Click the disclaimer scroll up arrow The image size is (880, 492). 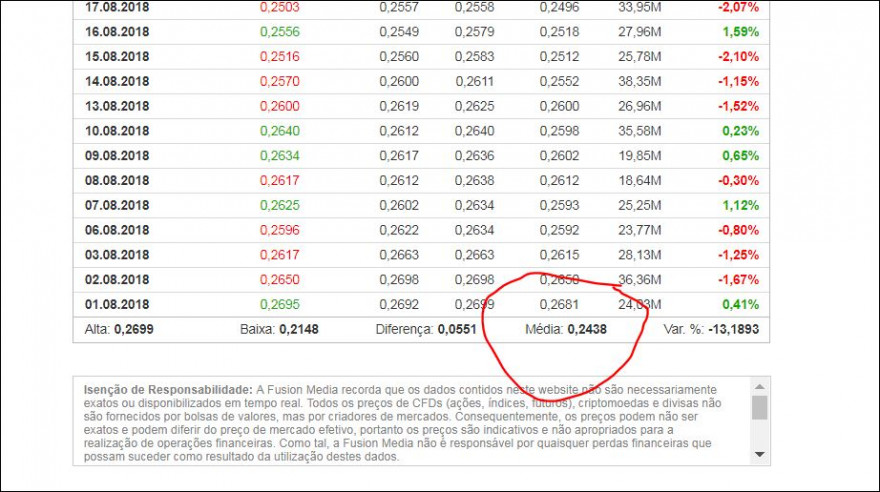pos(759,387)
